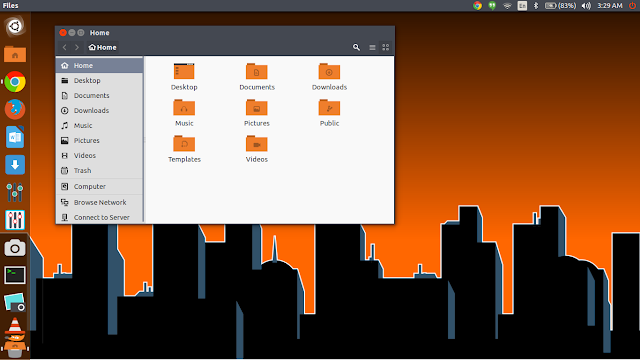Screen dimensions: 640x360
Task: Open the keyboard layout indicator
Action: tap(522, 6)
